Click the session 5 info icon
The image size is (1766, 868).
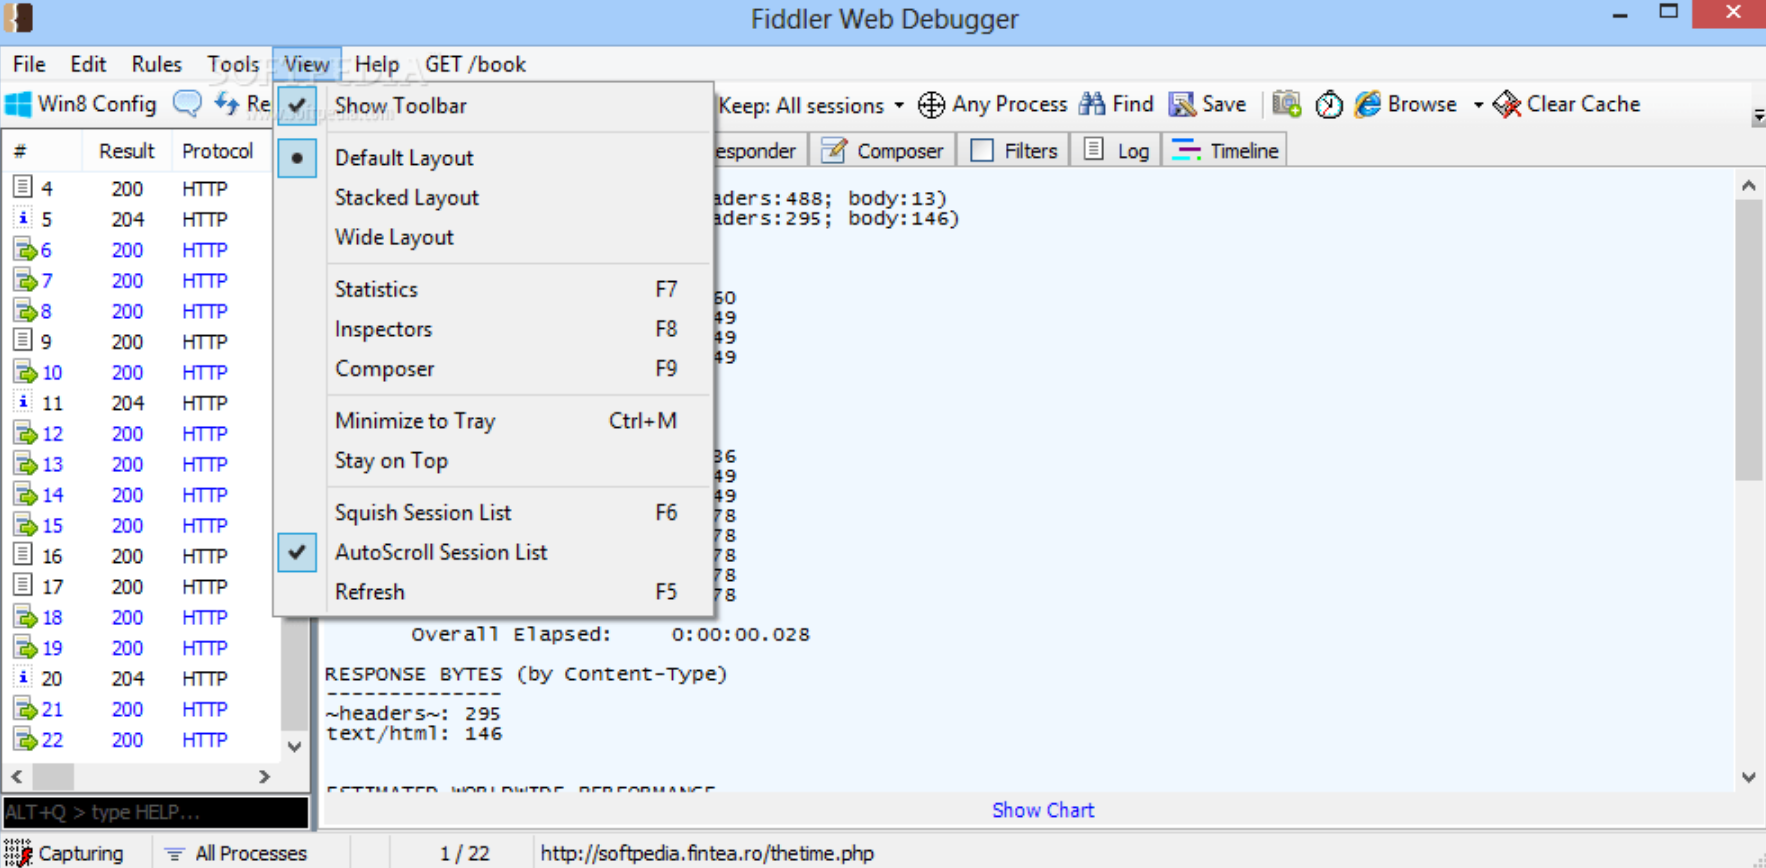pos(23,218)
